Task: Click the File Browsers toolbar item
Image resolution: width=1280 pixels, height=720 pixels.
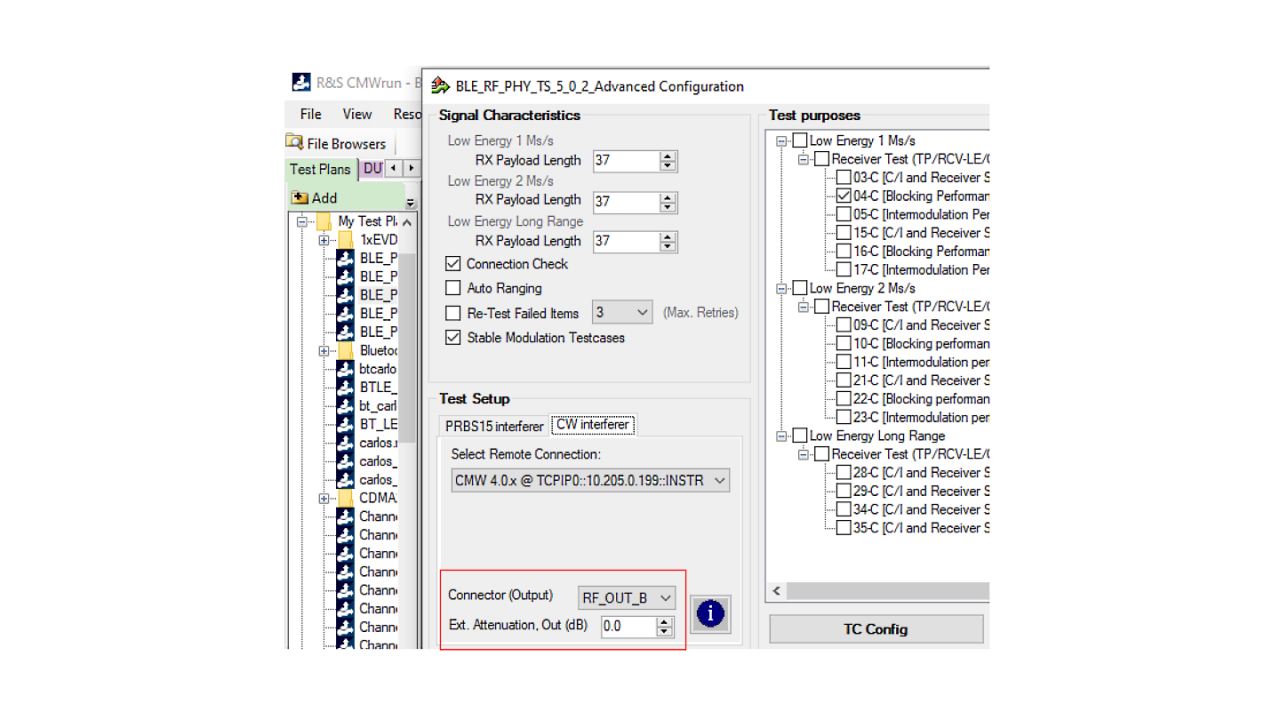Action: [336, 143]
